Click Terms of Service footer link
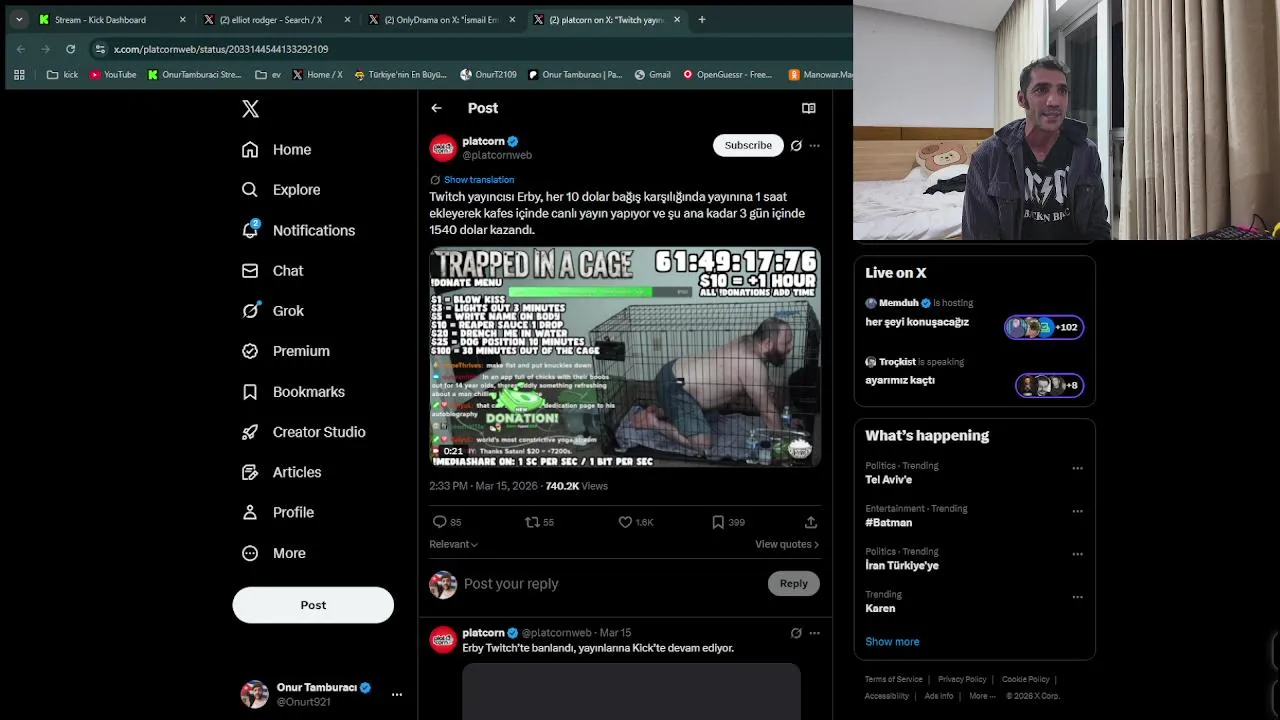 click(x=894, y=680)
